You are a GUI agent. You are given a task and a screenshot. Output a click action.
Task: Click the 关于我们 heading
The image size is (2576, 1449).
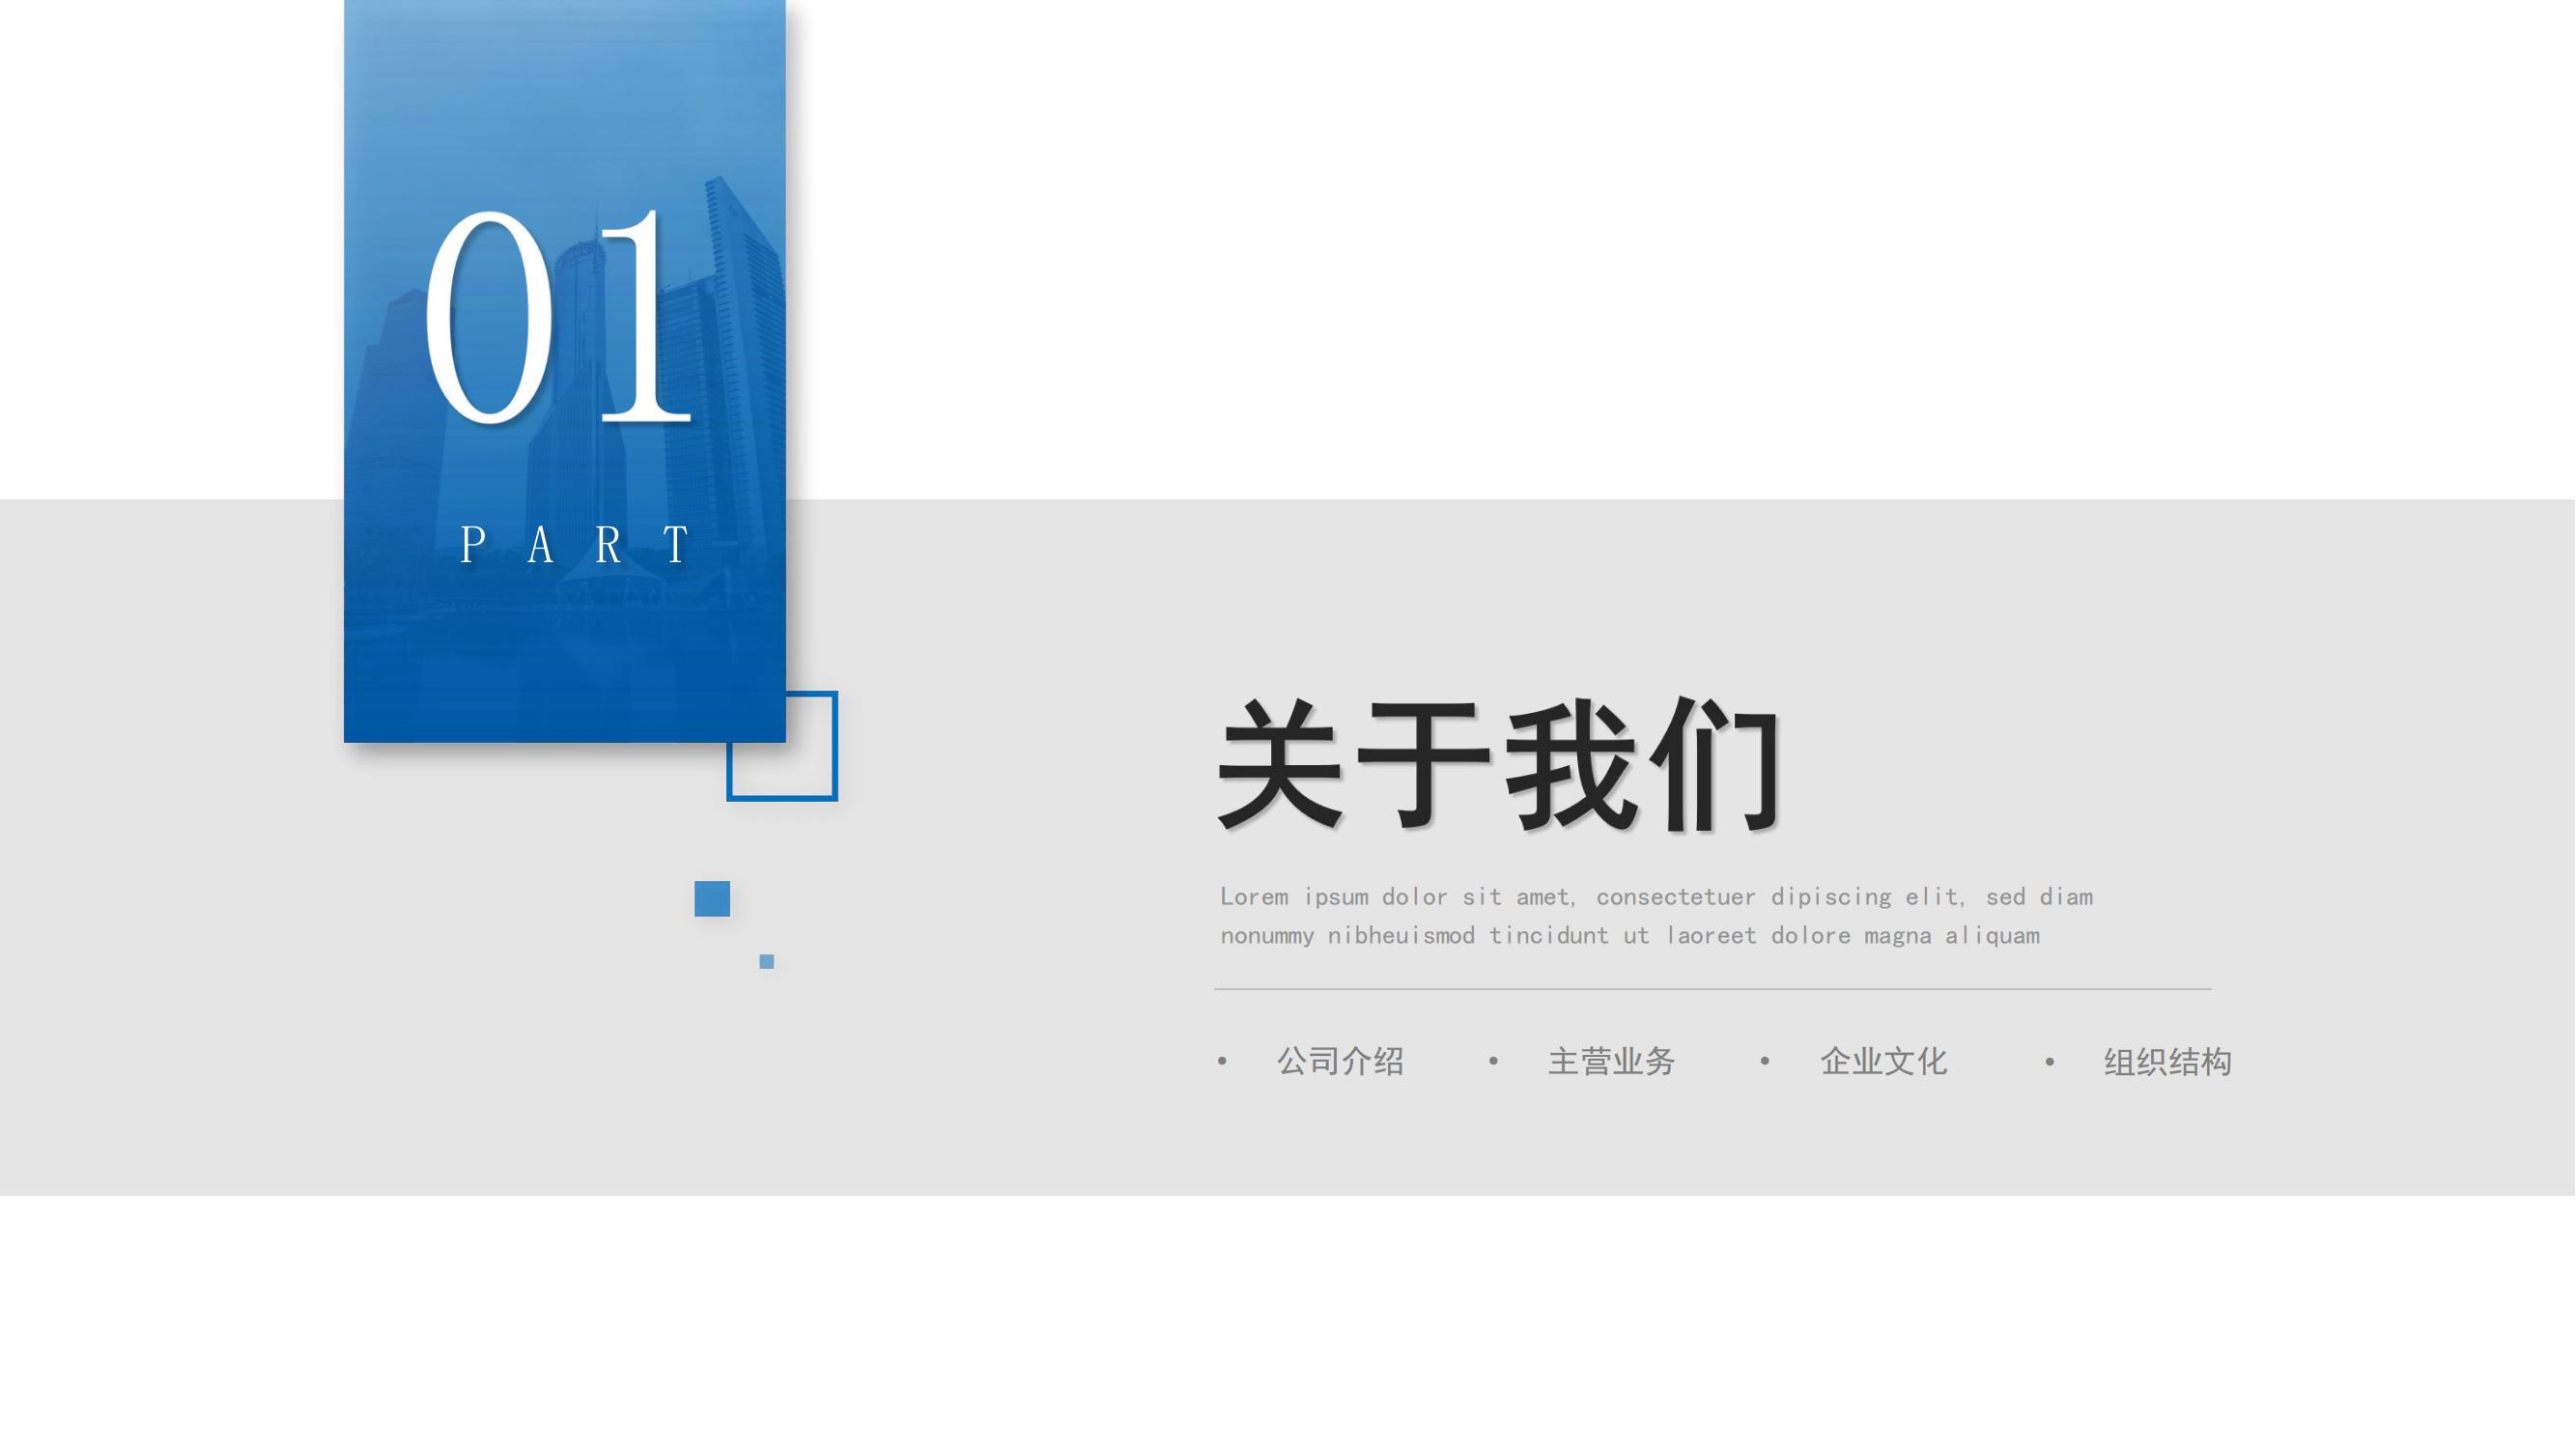[x=1497, y=764]
